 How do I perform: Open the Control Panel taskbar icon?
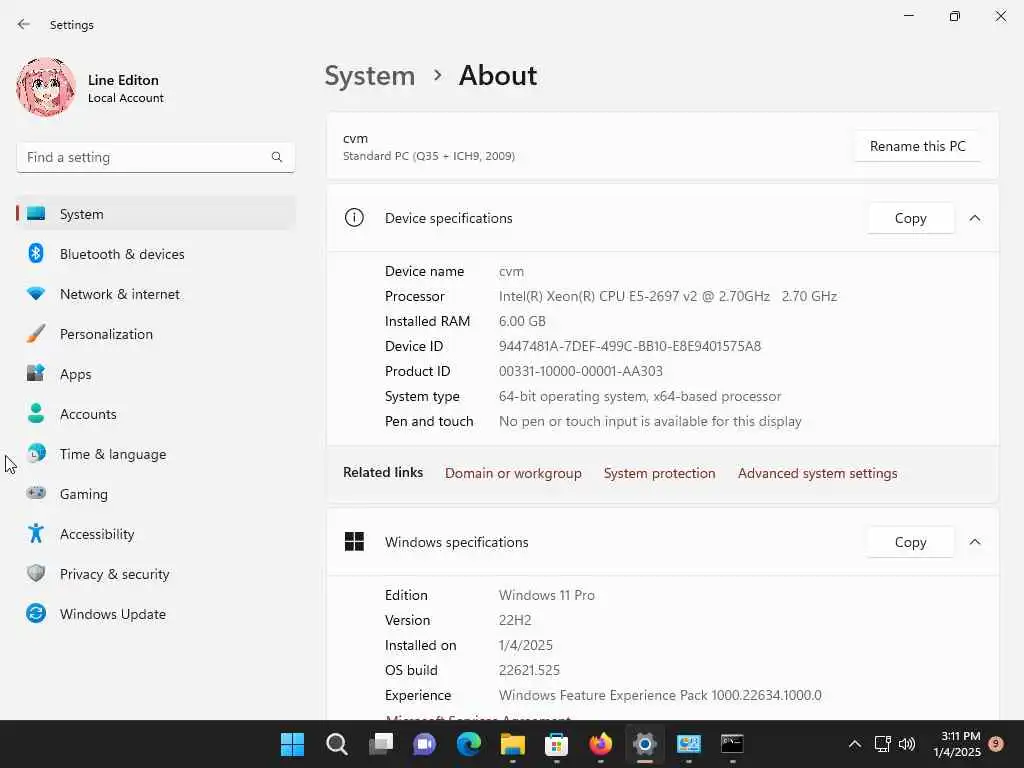688,744
